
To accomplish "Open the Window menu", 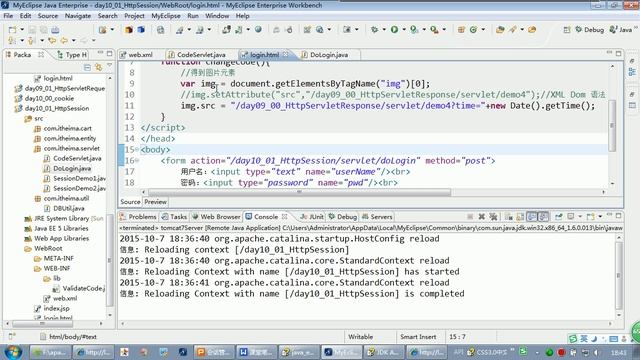I will coord(217,16).
